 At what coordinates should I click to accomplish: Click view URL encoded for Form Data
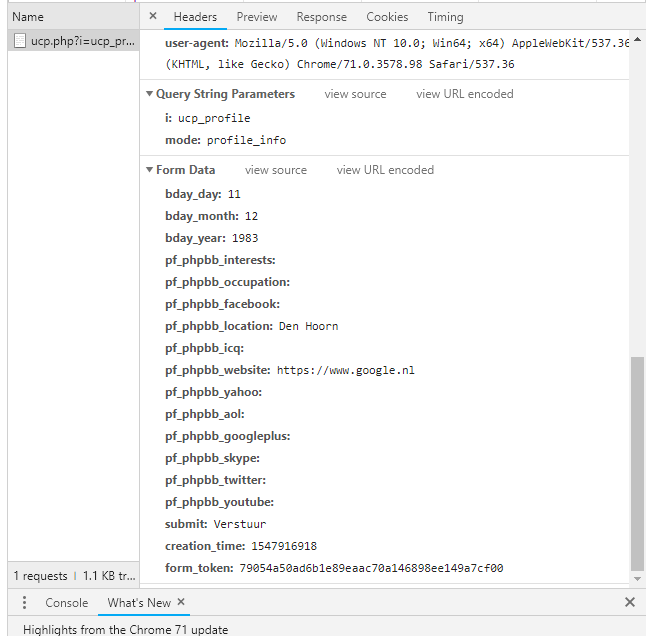[385, 170]
